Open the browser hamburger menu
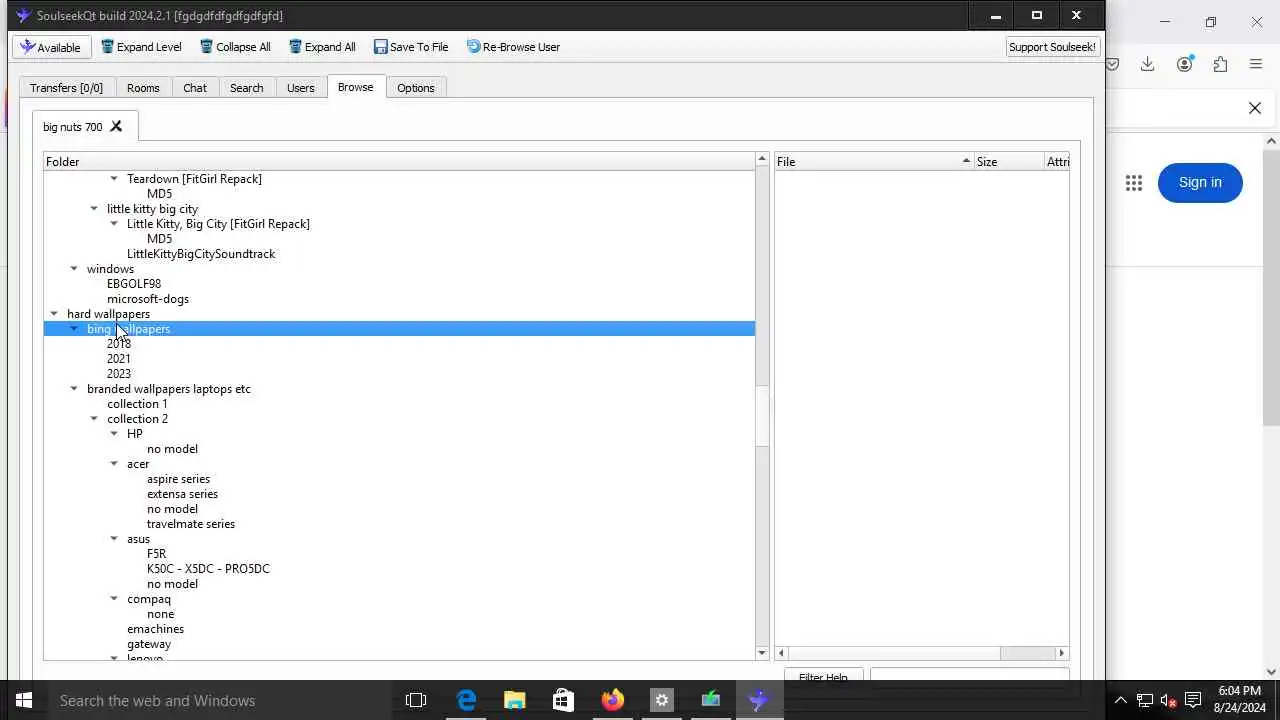The image size is (1280, 720). 1256,64
